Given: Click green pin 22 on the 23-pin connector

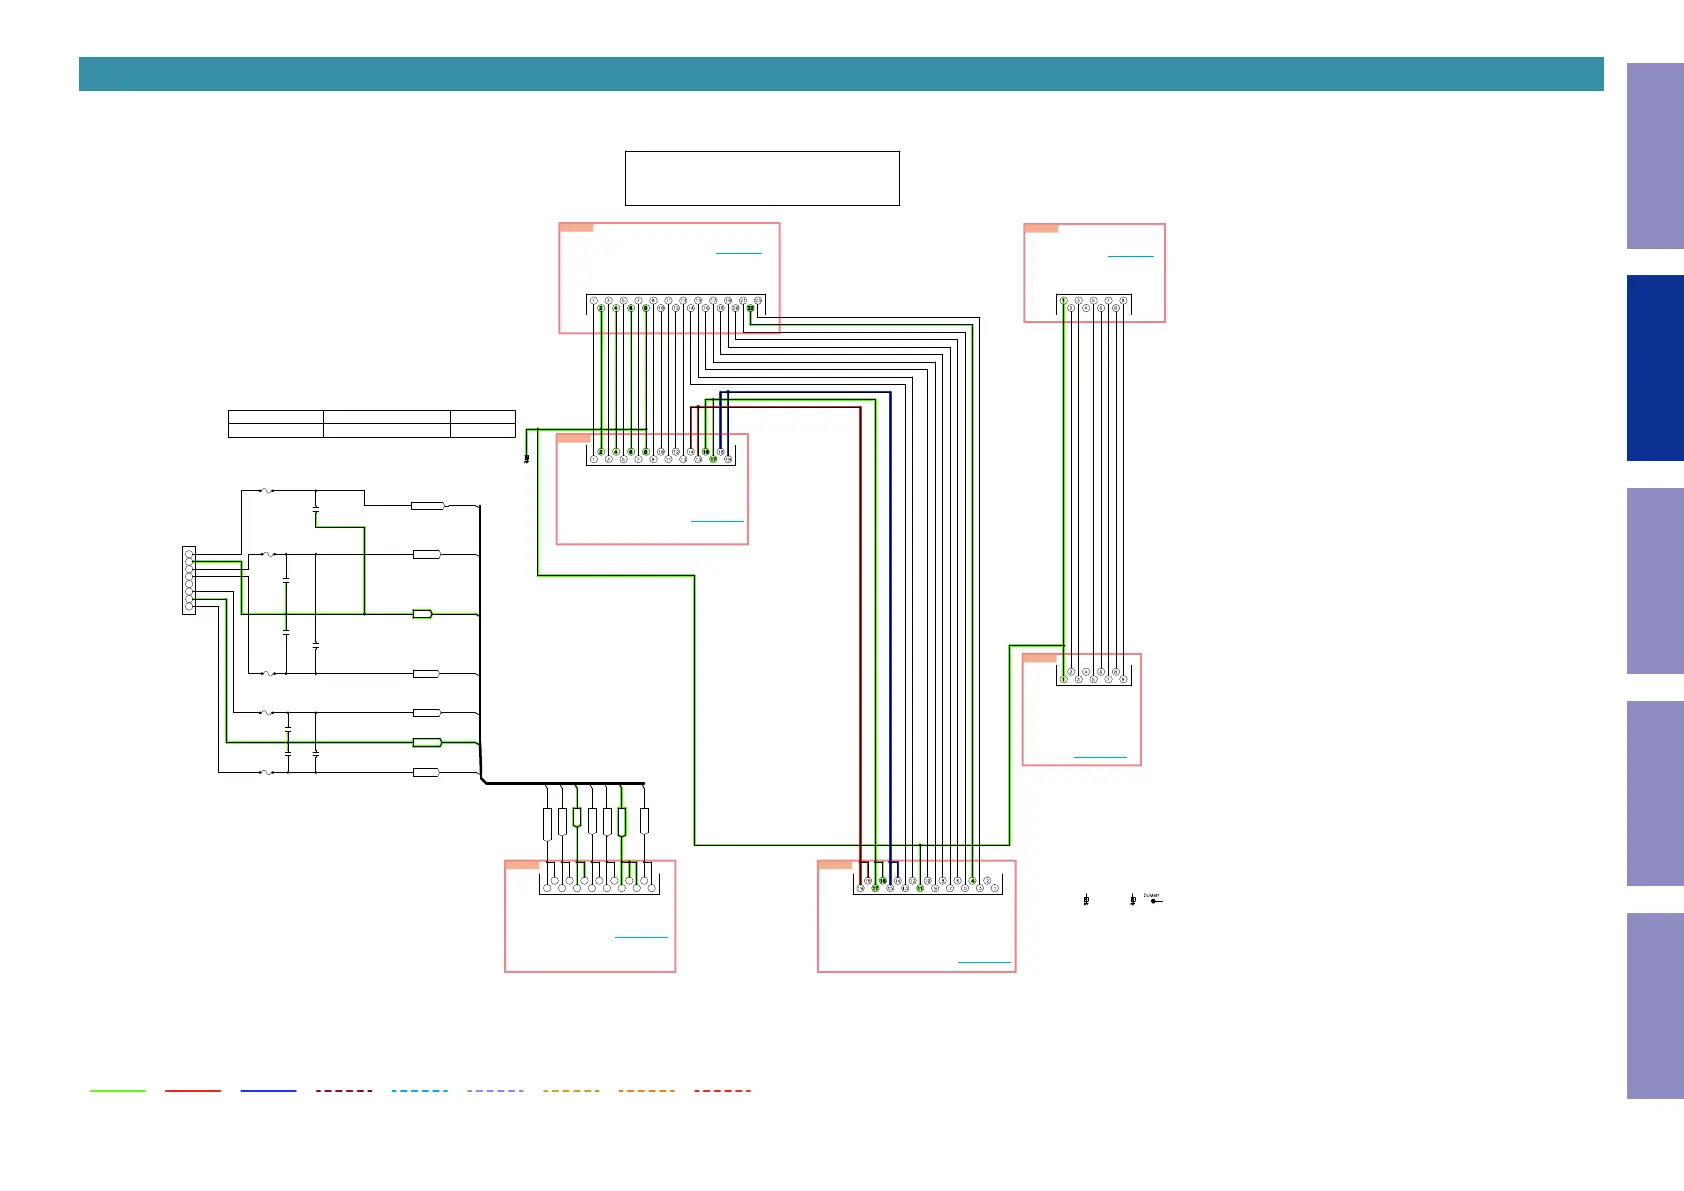Looking at the screenshot, I should [x=750, y=308].
